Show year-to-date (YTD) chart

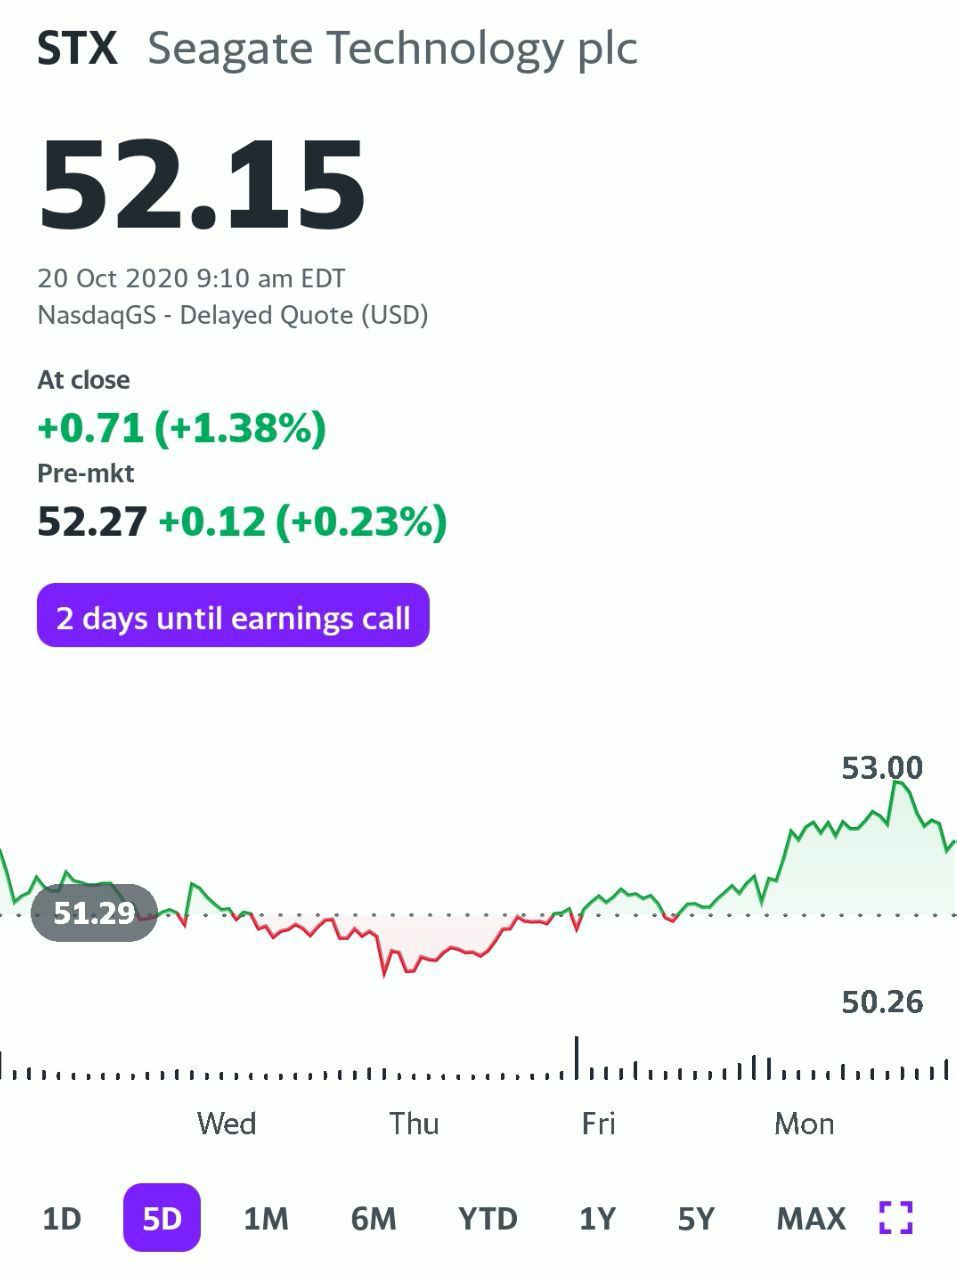488,1219
